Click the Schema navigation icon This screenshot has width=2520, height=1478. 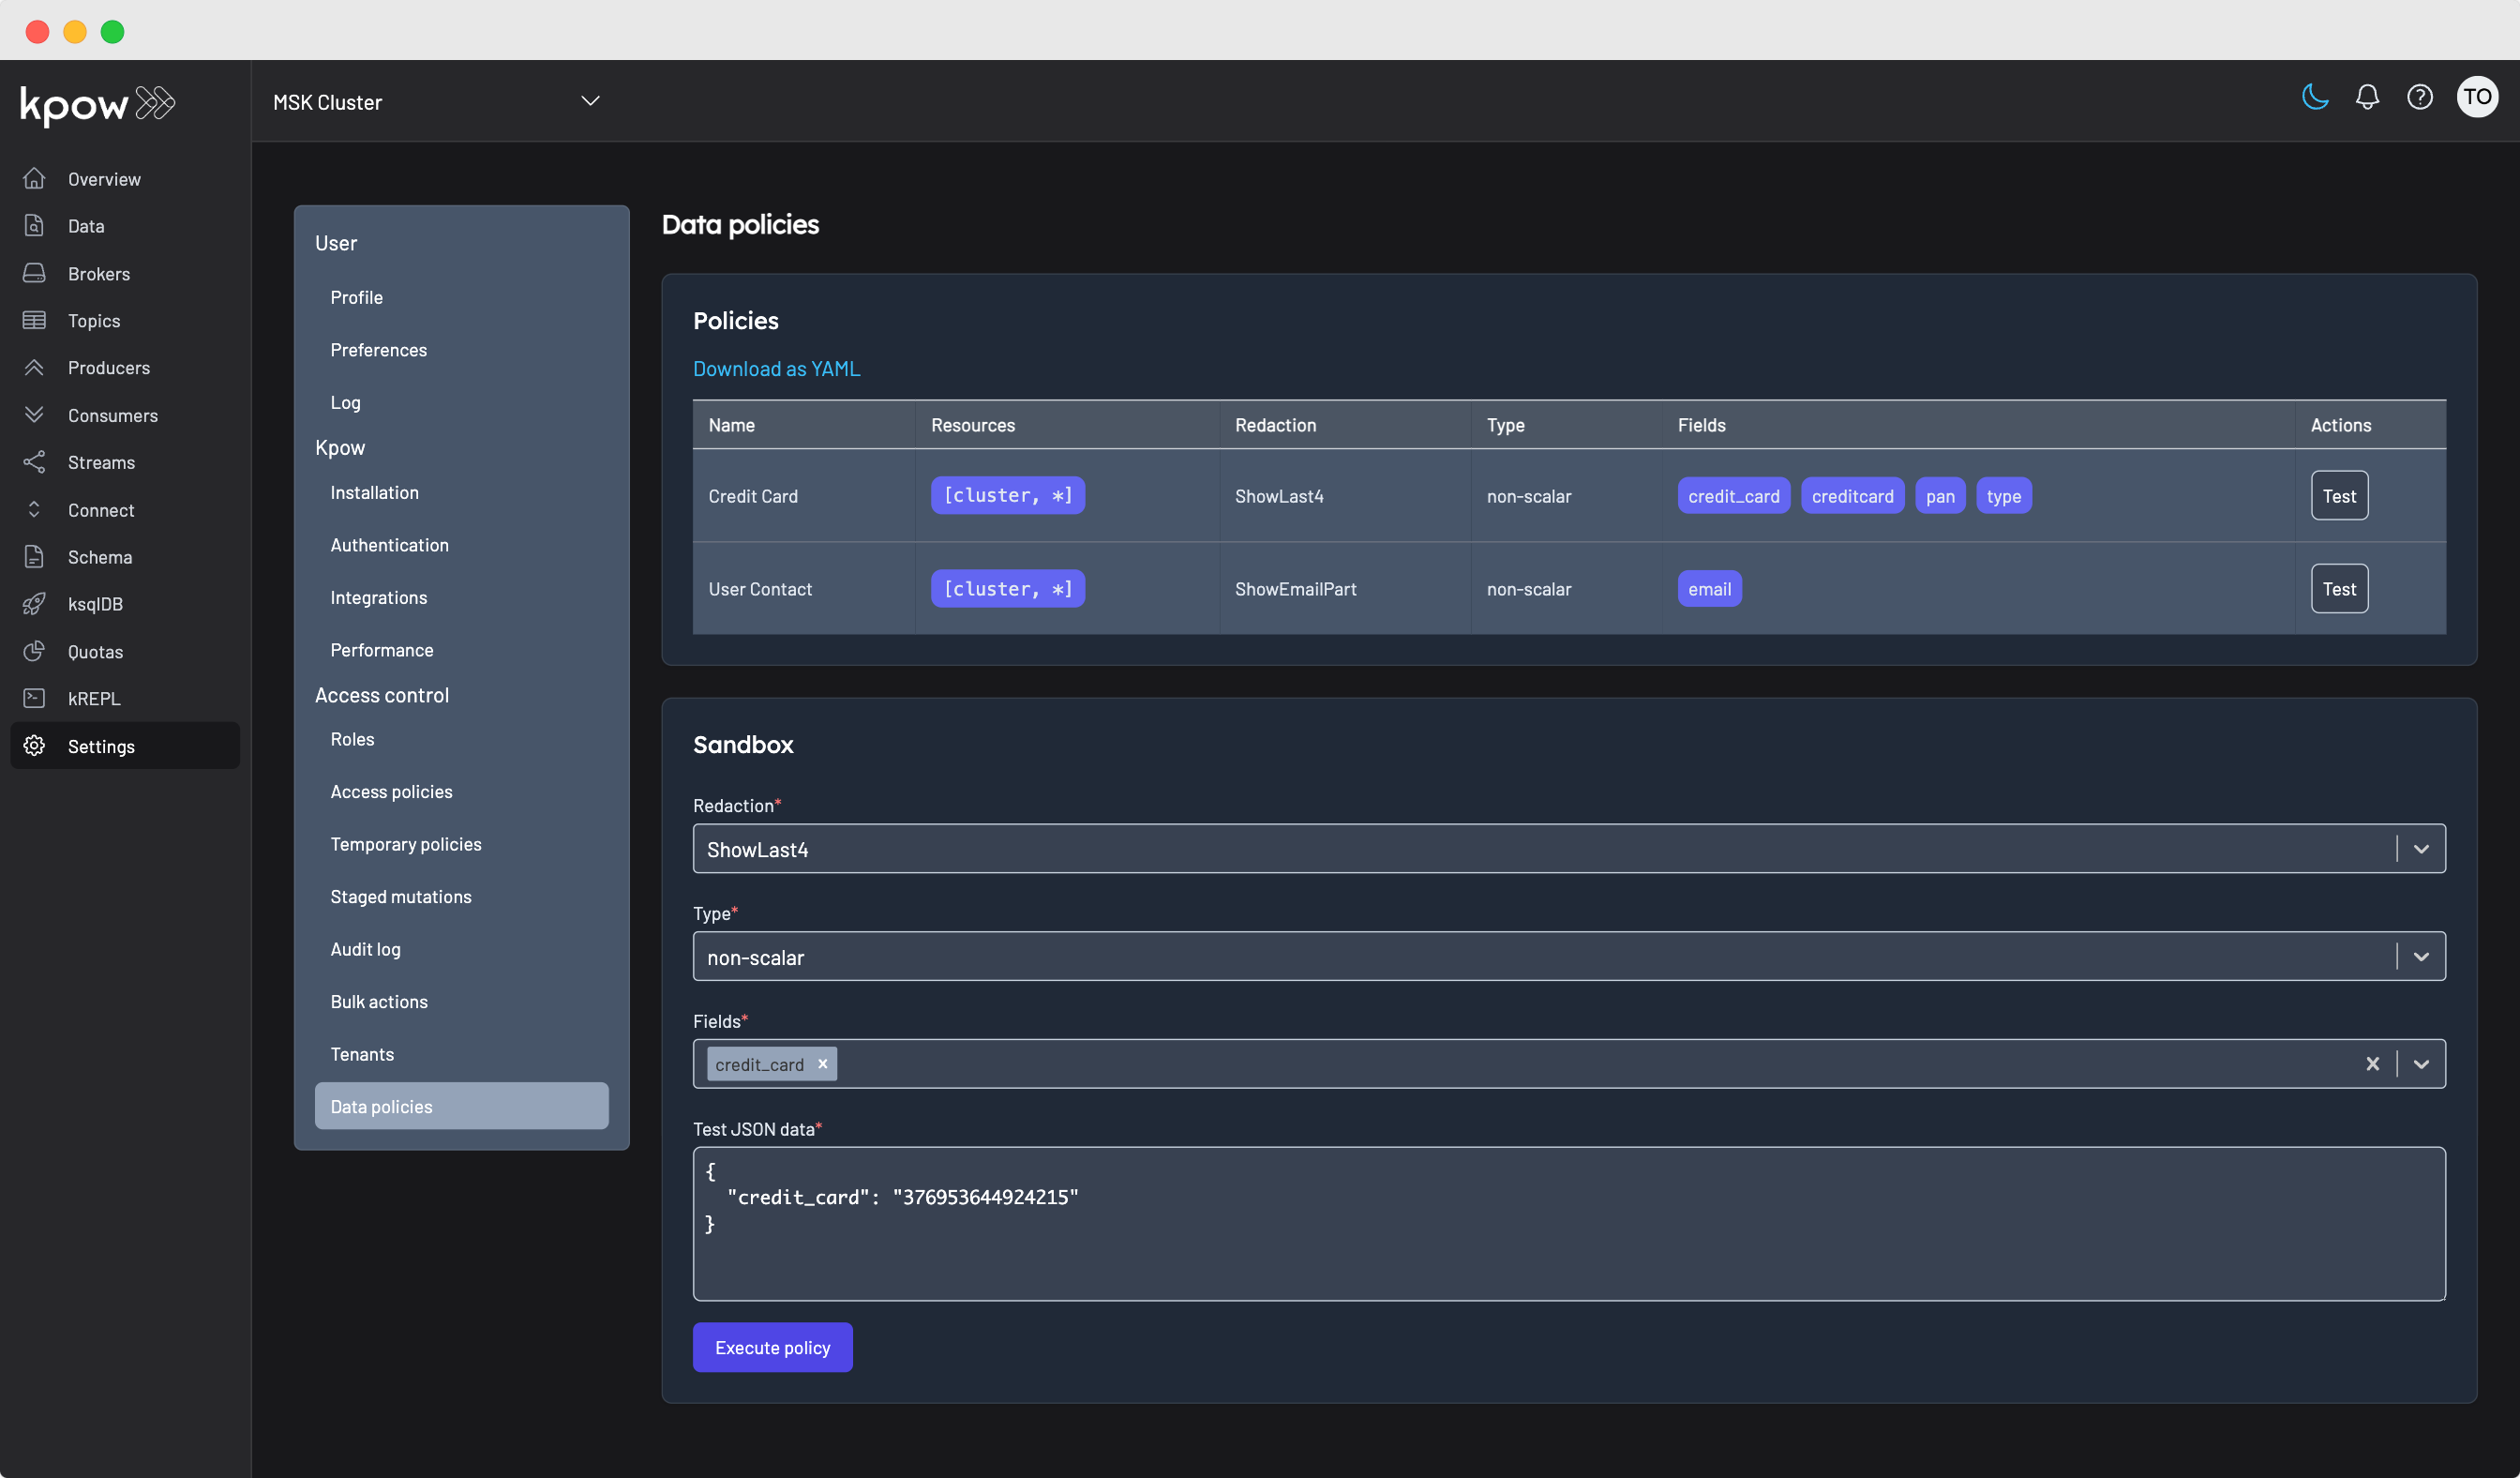tap(36, 556)
